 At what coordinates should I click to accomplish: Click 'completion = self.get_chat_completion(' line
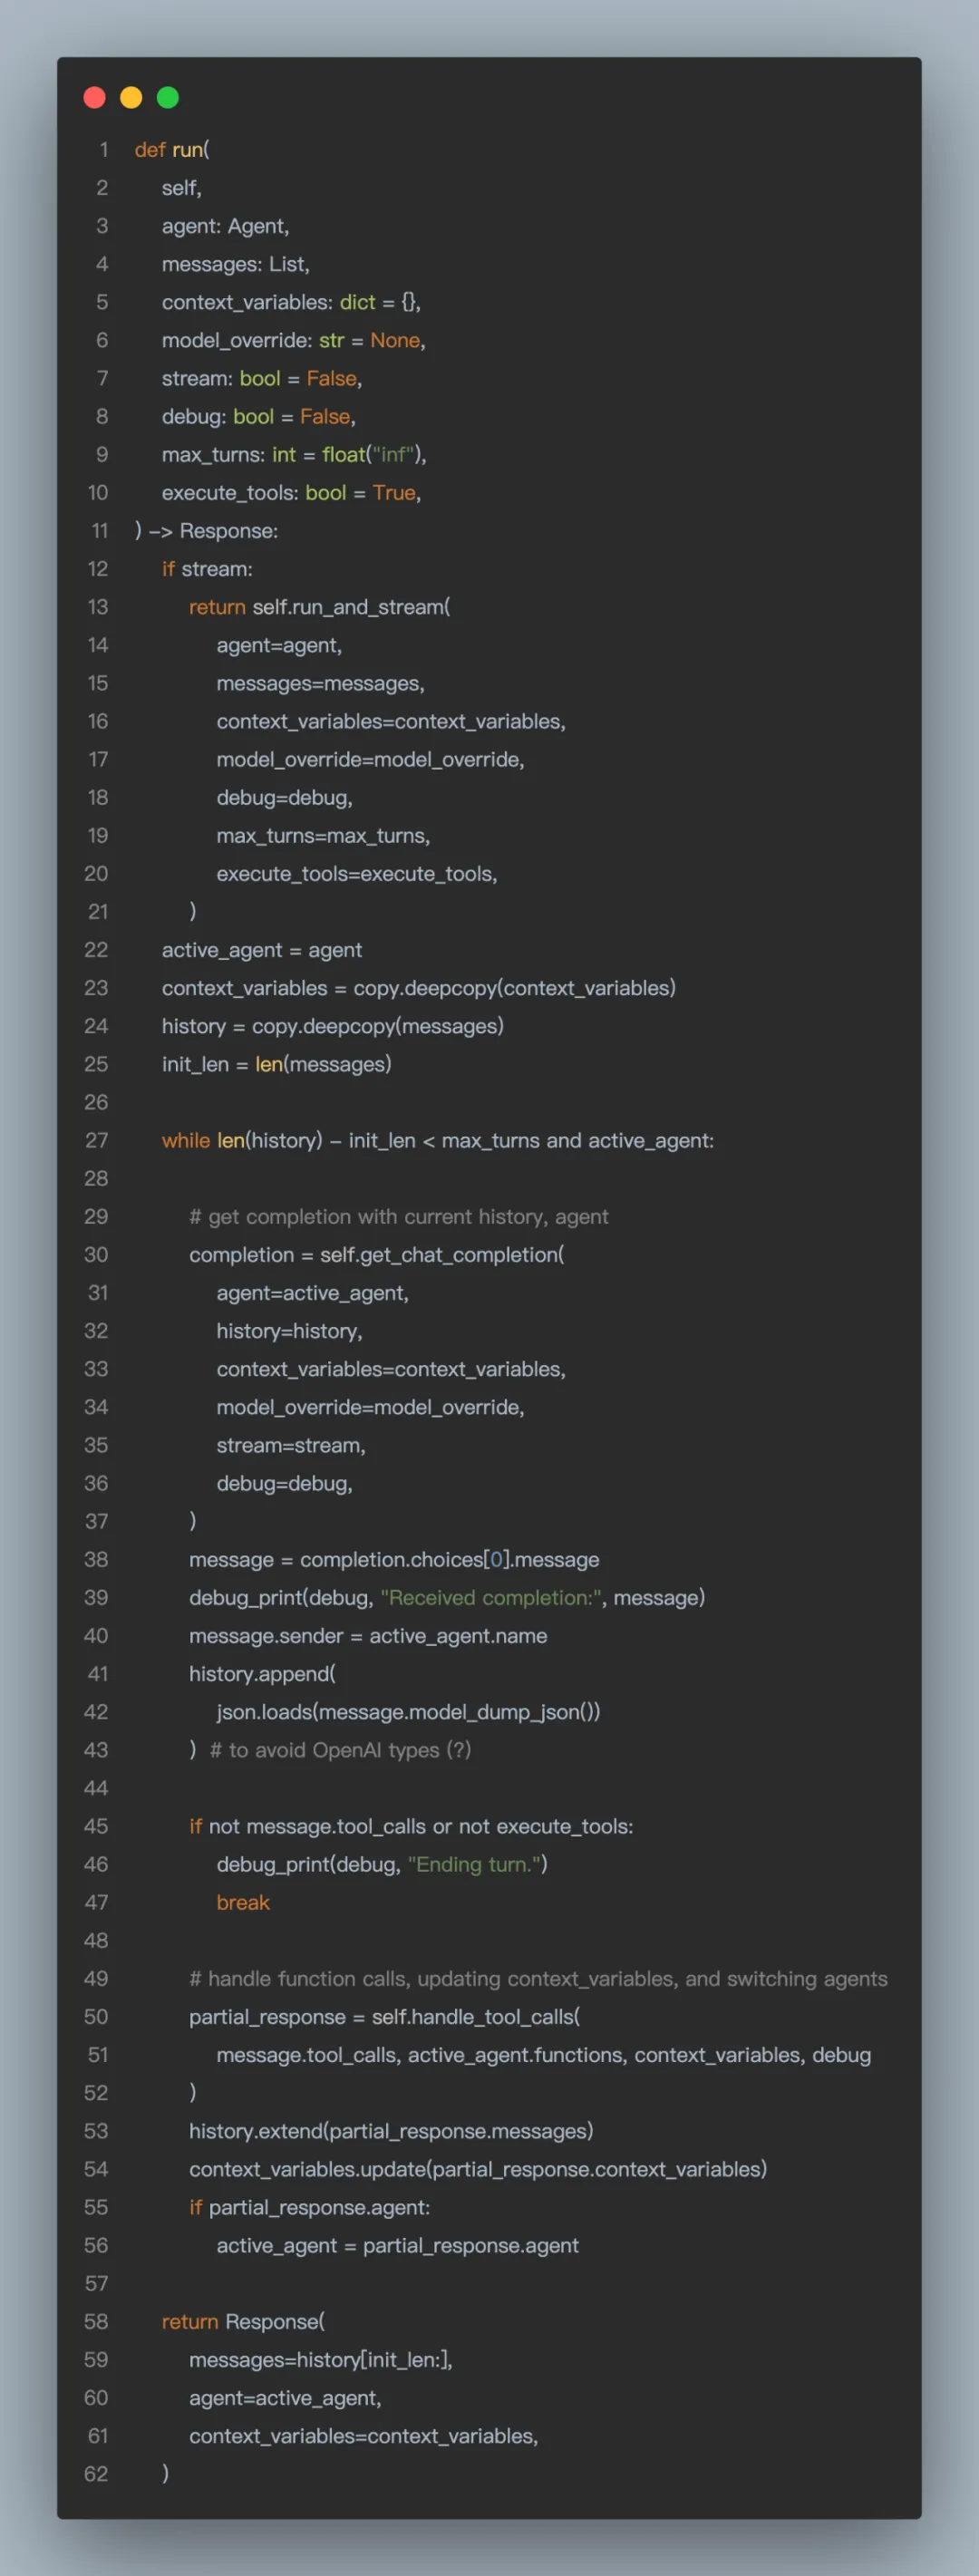tap(377, 1255)
